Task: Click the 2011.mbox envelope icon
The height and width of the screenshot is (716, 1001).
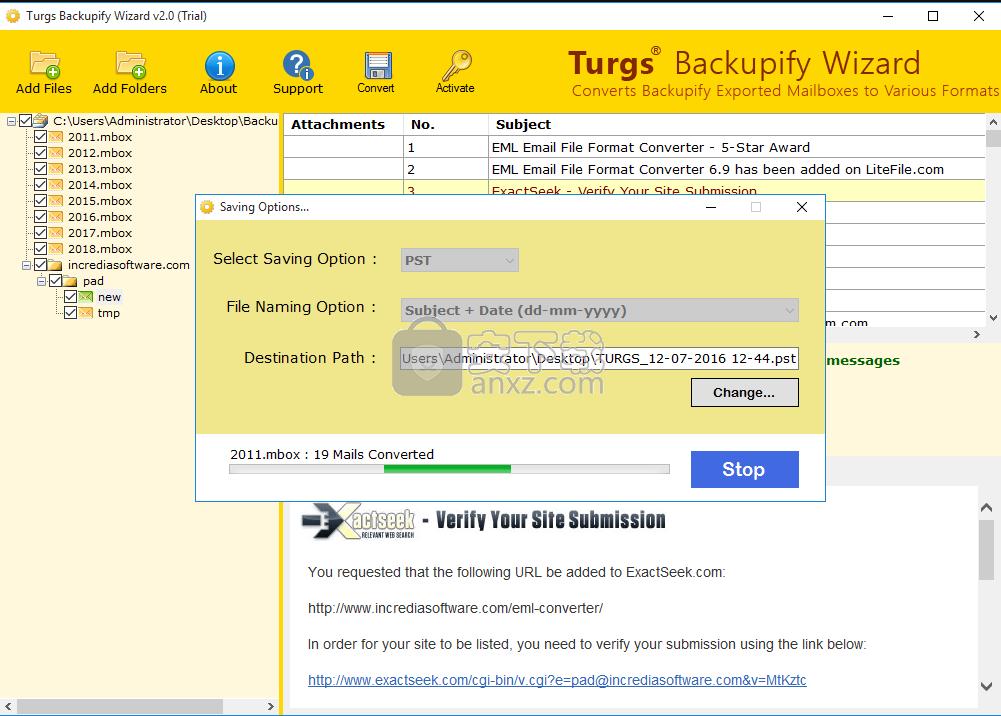Action: tap(56, 137)
